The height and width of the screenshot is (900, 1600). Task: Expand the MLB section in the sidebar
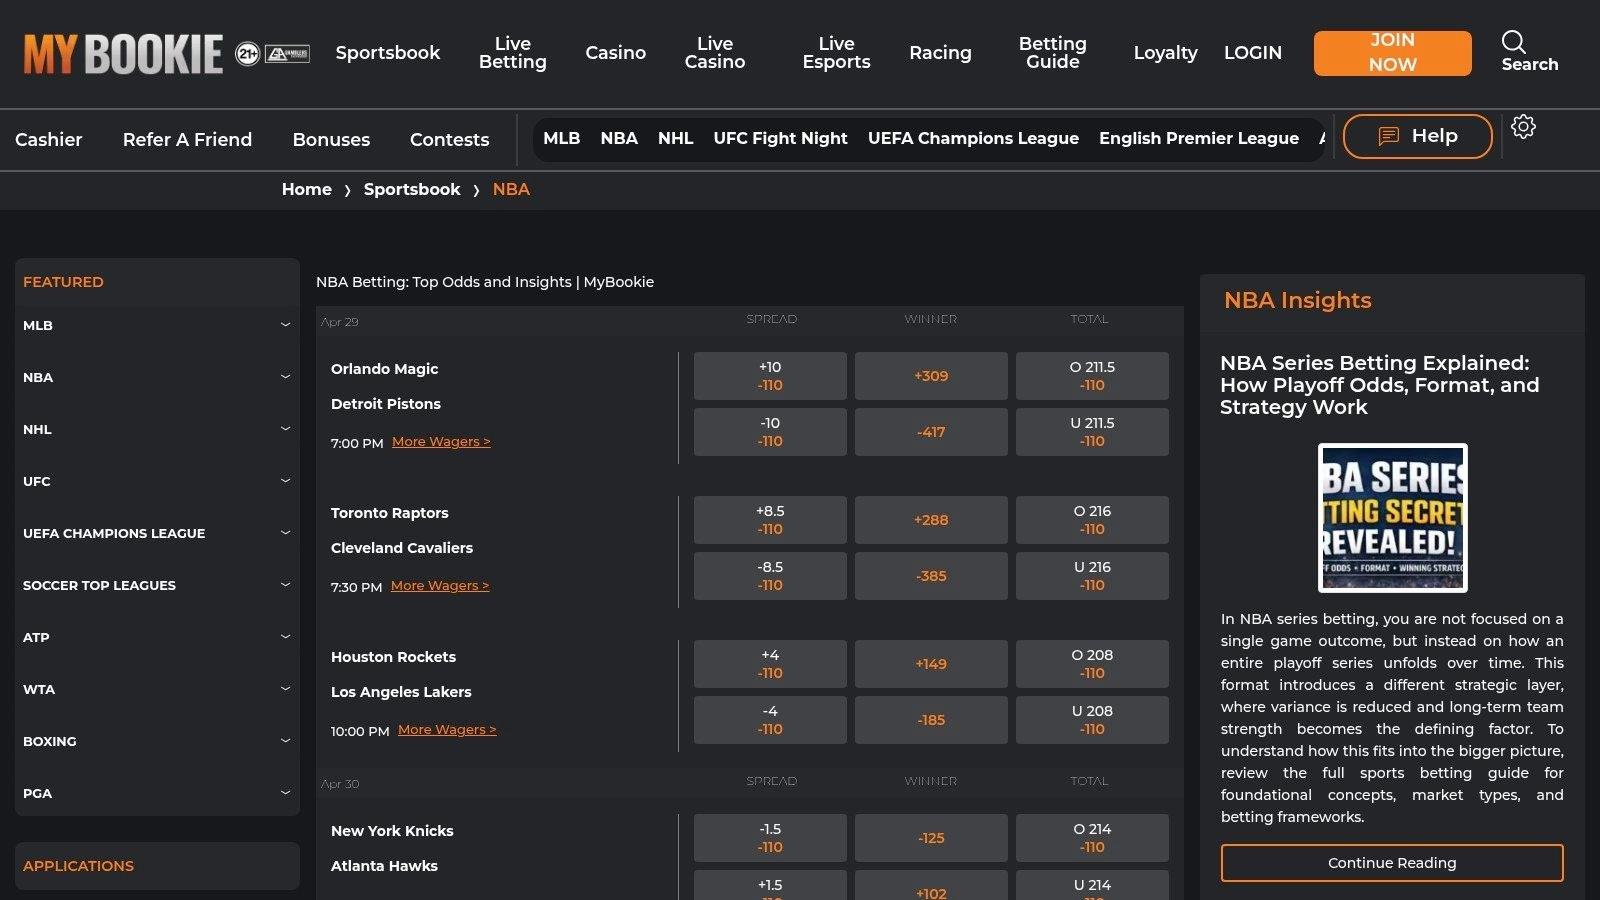coord(285,325)
